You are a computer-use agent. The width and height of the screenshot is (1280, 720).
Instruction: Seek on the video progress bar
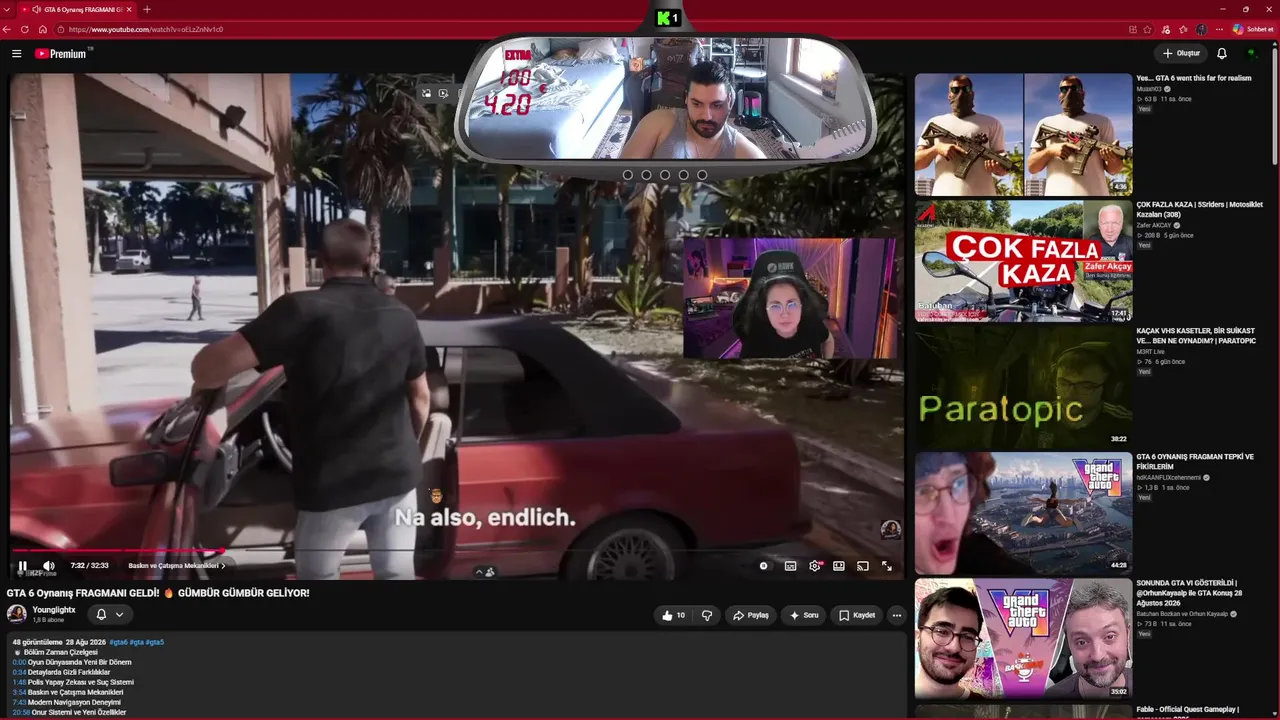(457, 550)
